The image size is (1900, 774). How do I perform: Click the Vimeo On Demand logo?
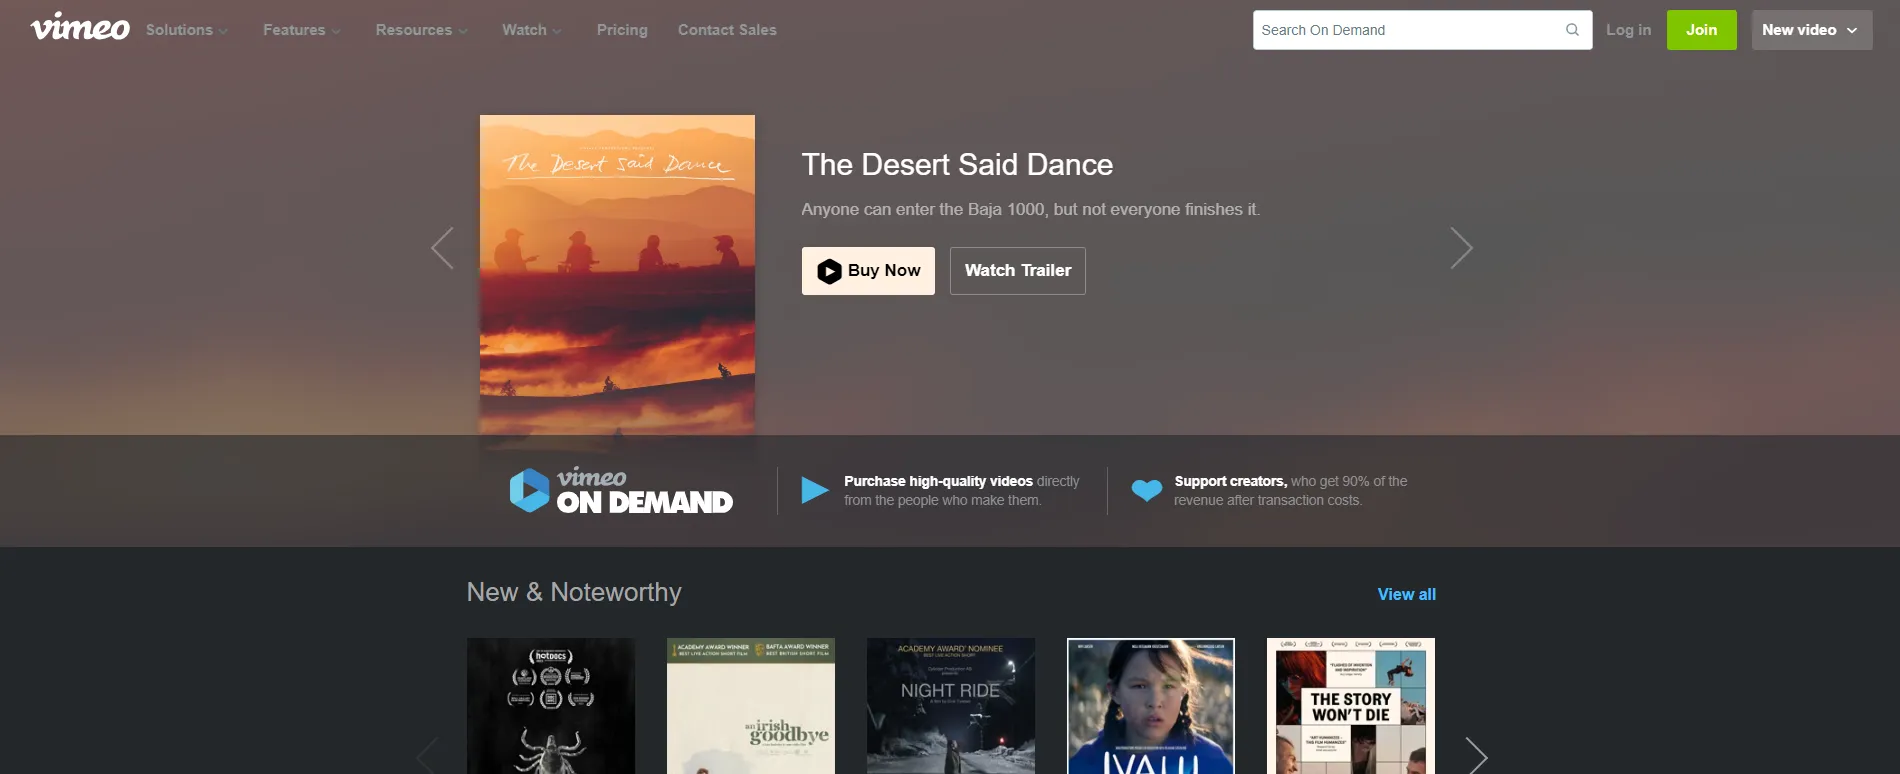click(x=621, y=491)
